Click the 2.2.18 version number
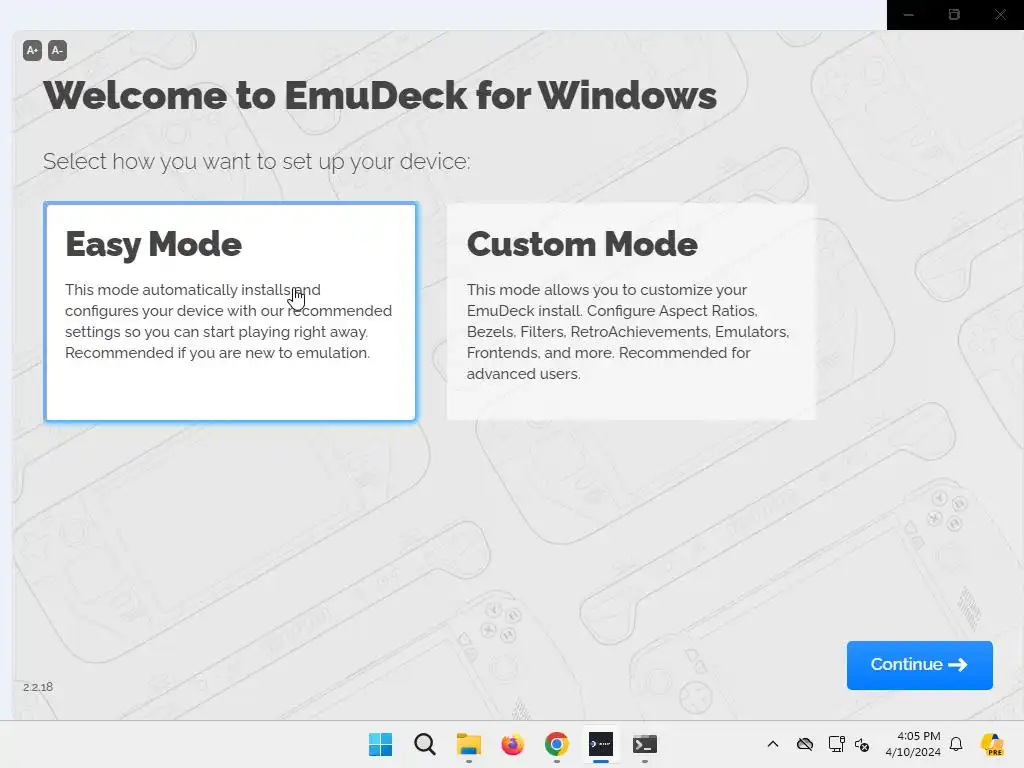The image size is (1024, 768). point(38,687)
